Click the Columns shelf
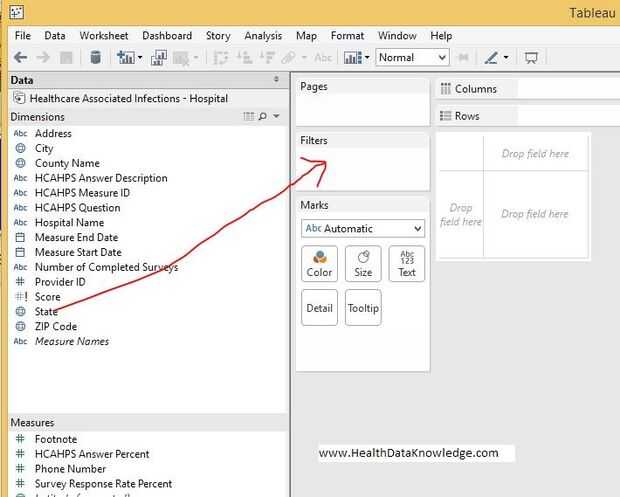The image size is (620, 497). [x=528, y=89]
